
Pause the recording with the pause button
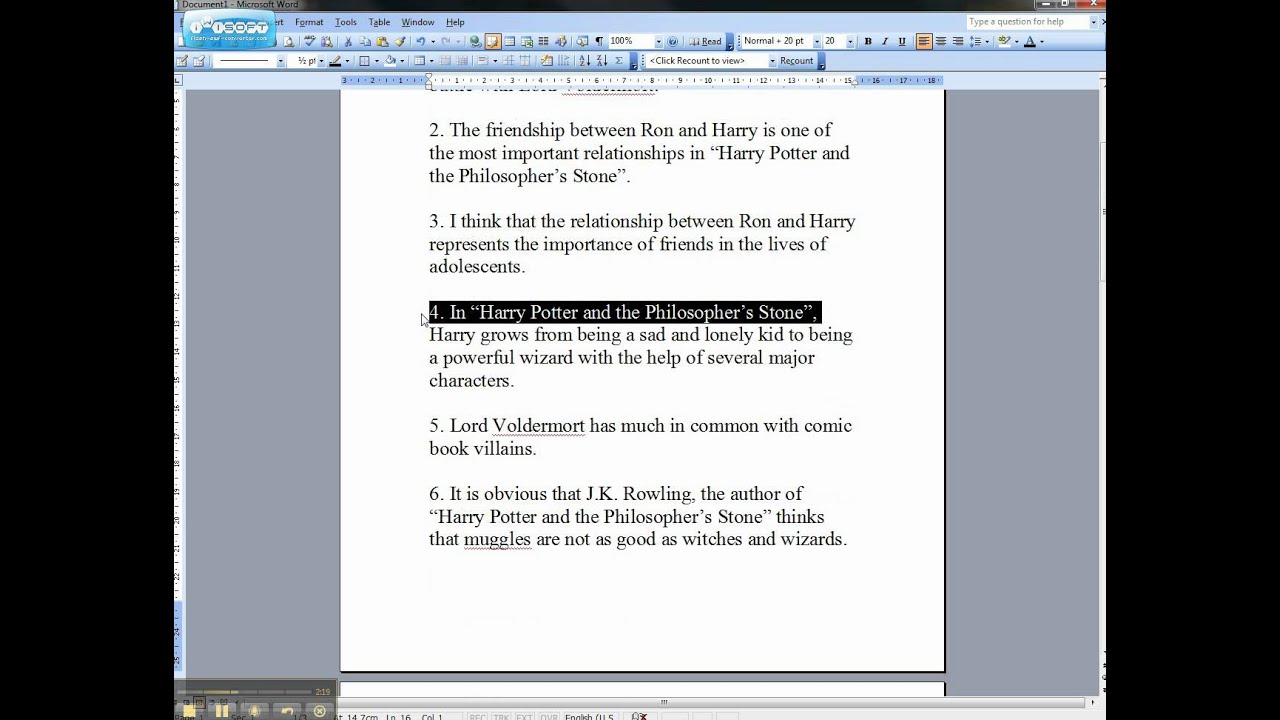click(x=222, y=711)
